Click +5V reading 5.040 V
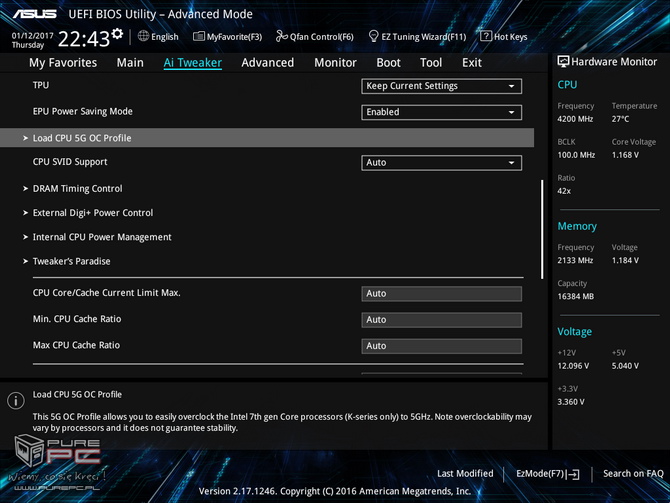 click(625, 366)
